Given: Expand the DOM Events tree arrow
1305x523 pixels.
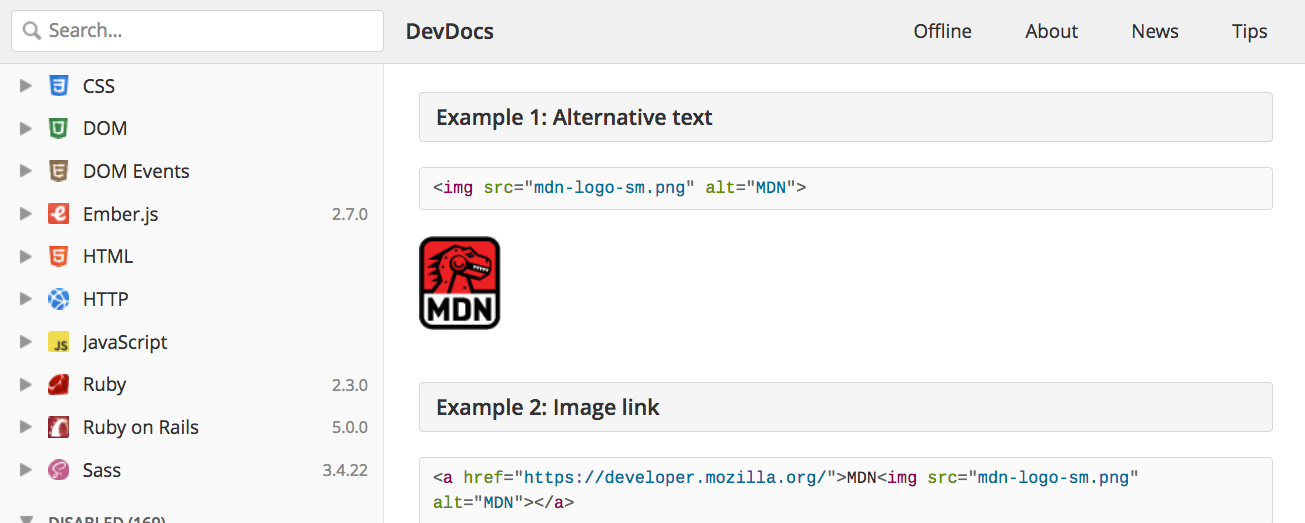Looking at the screenshot, I should (26, 171).
